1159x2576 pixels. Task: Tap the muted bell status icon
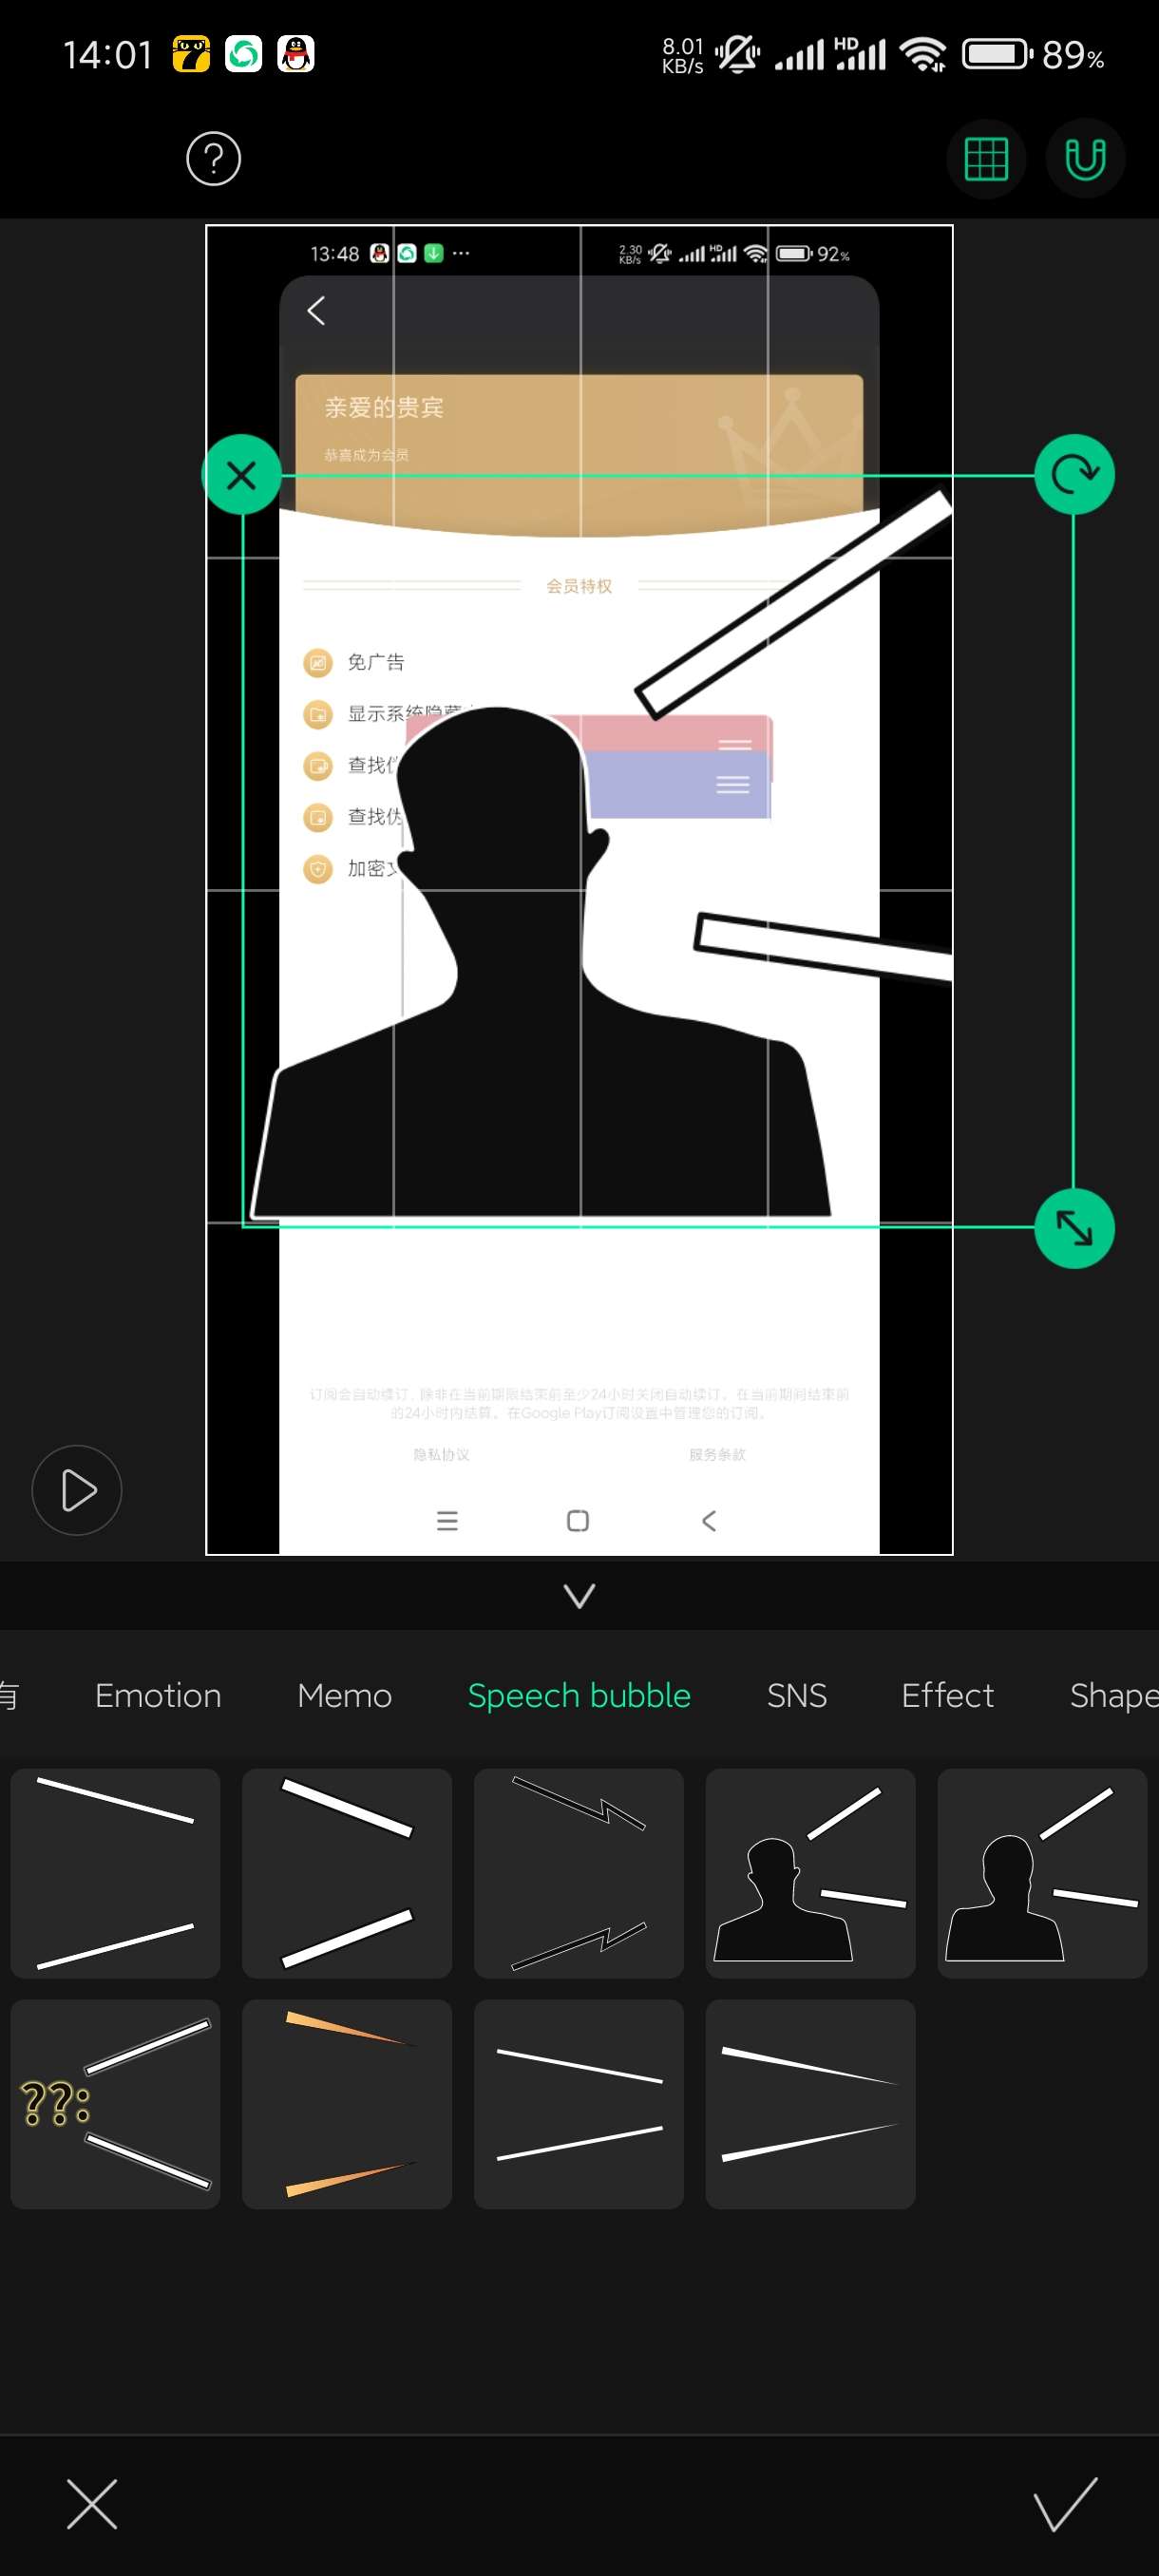738,54
